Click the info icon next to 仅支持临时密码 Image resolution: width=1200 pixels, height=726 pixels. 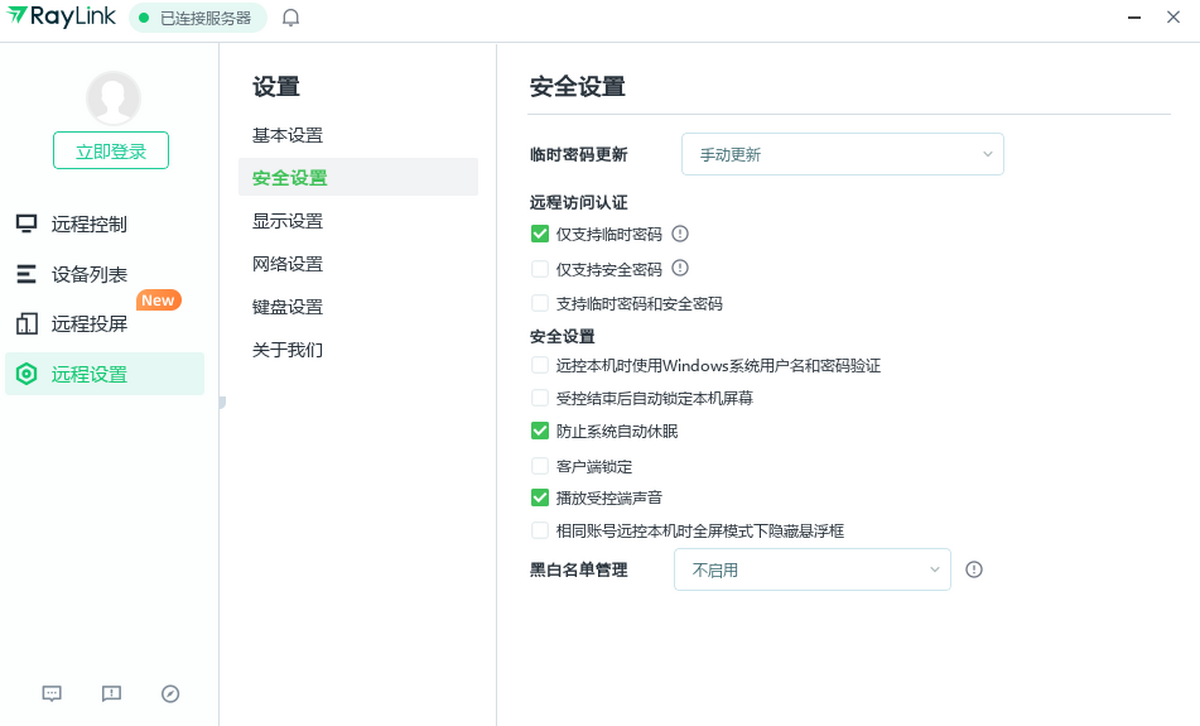point(681,234)
